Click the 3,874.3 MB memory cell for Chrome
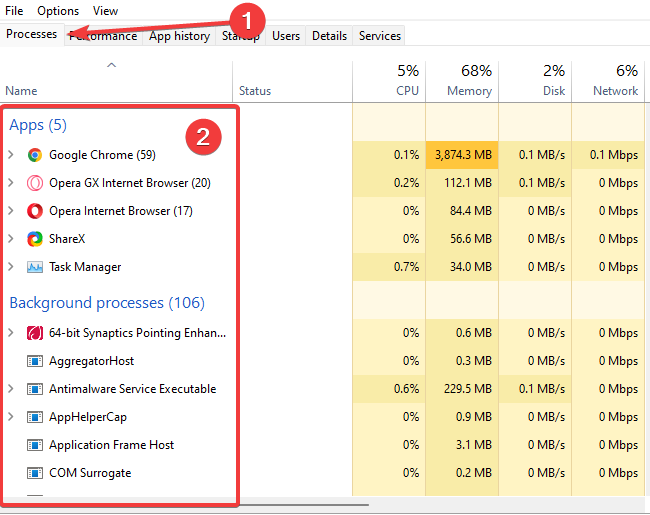 pyautogui.click(x=463, y=155)
